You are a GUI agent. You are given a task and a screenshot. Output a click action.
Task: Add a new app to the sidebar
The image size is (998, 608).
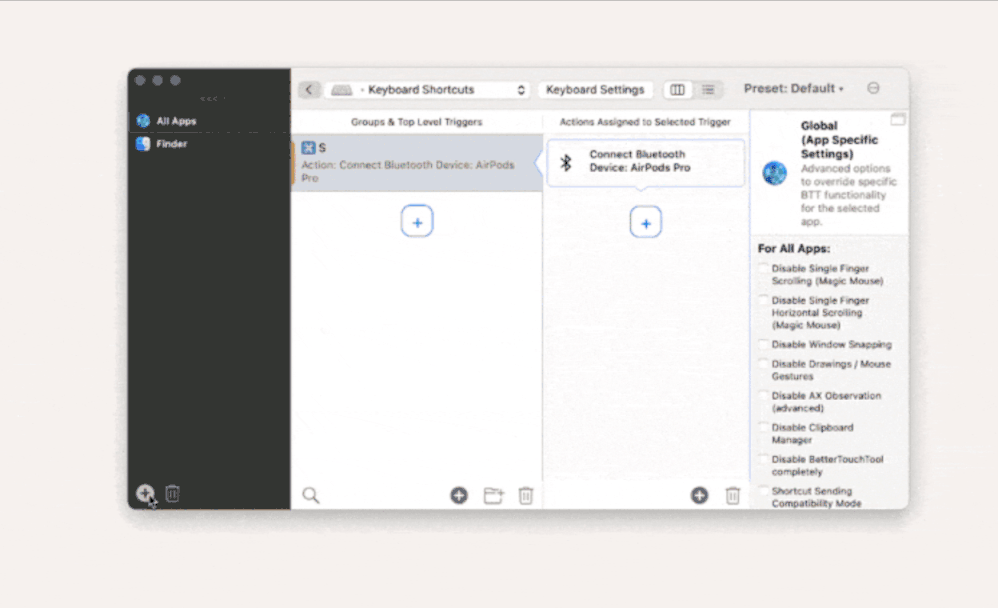[x=145, y=494]
